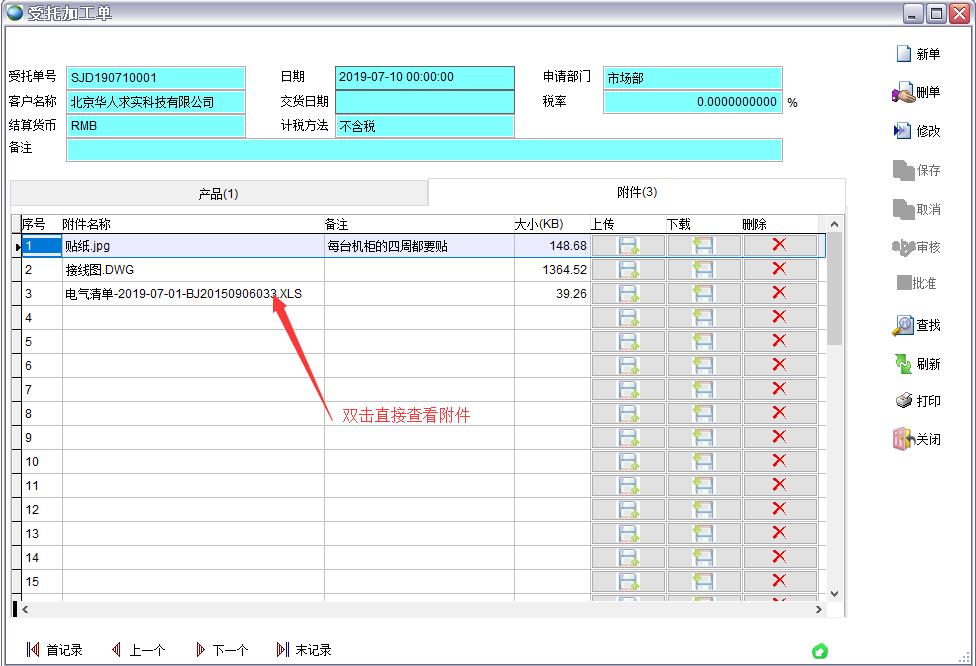
Task: Click the 关闭 close form icon
Action: (x=916, y=438)
